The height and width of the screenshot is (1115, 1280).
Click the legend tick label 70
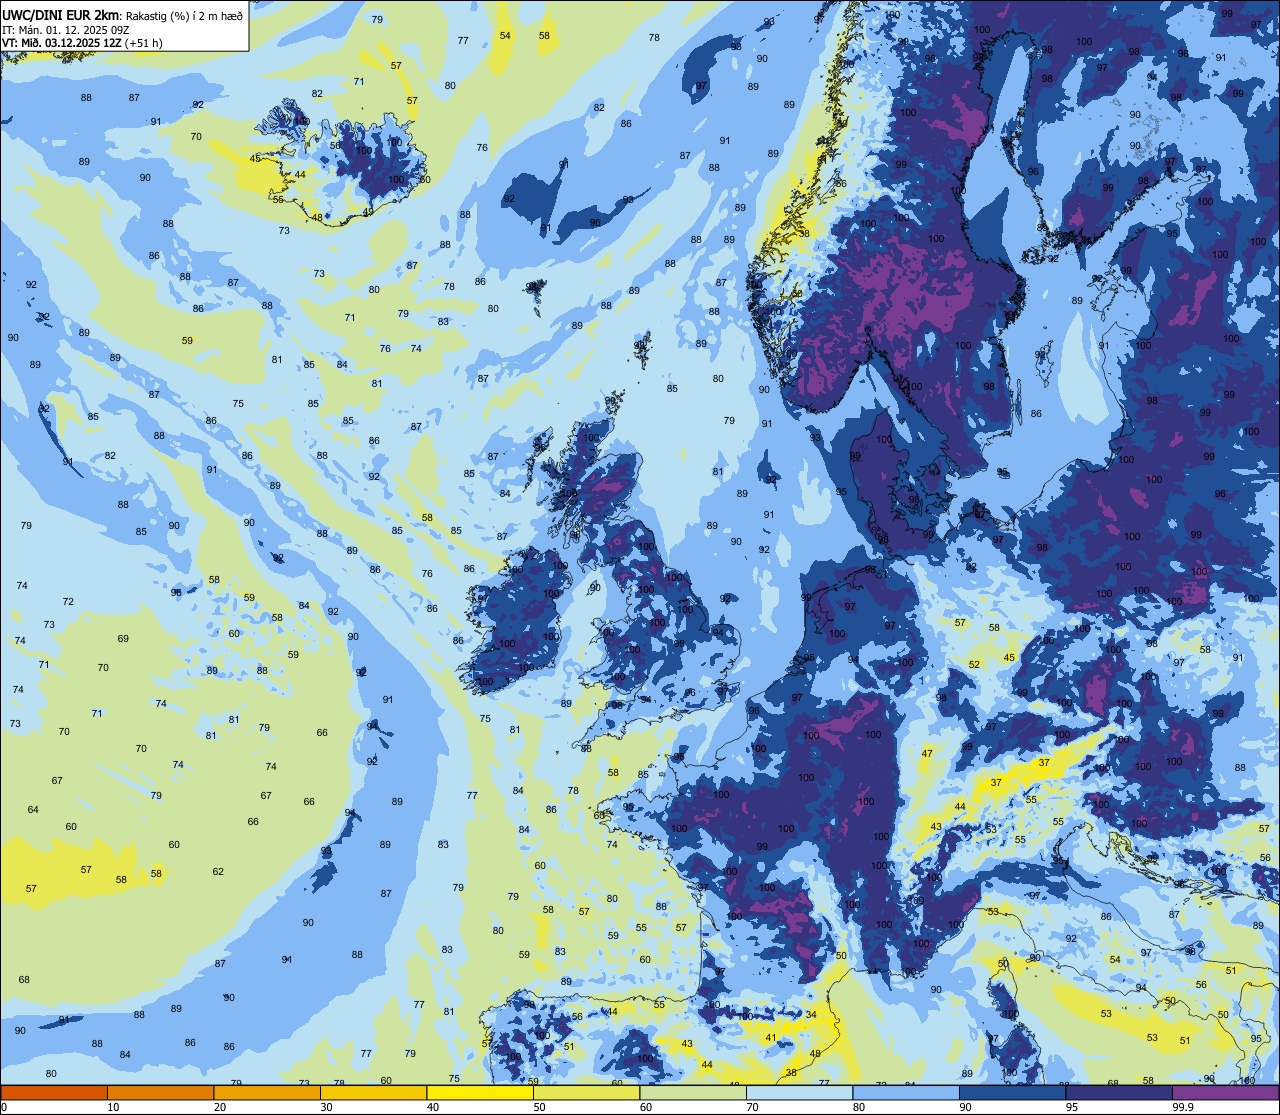[752, 1107]
